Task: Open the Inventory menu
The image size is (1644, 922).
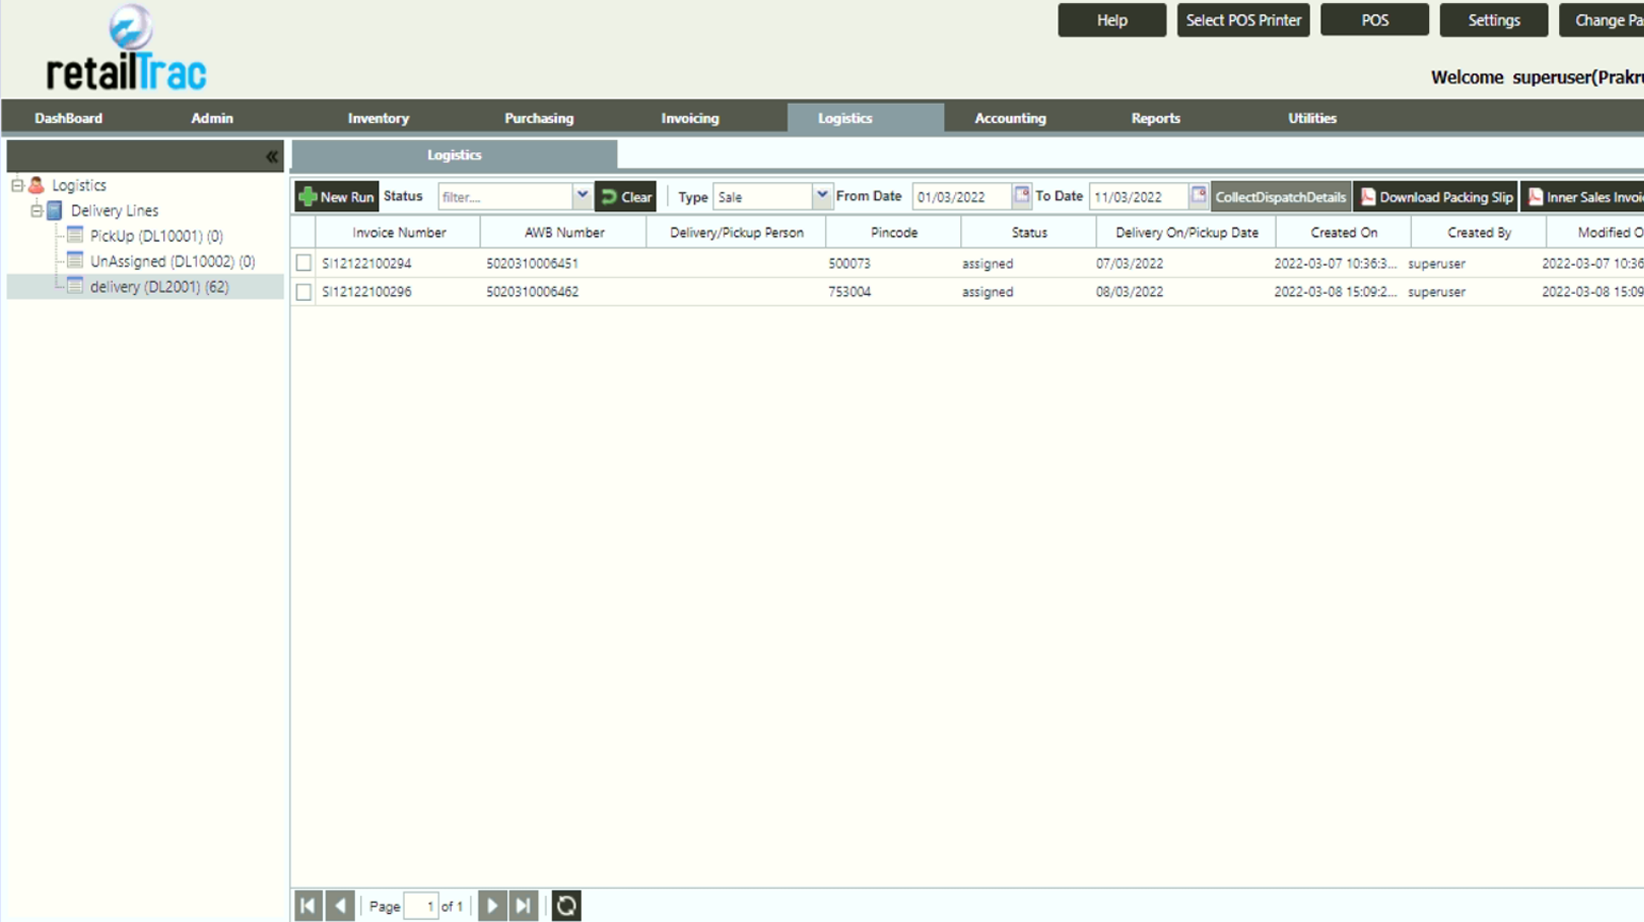Action: click(x=378, y=118)
